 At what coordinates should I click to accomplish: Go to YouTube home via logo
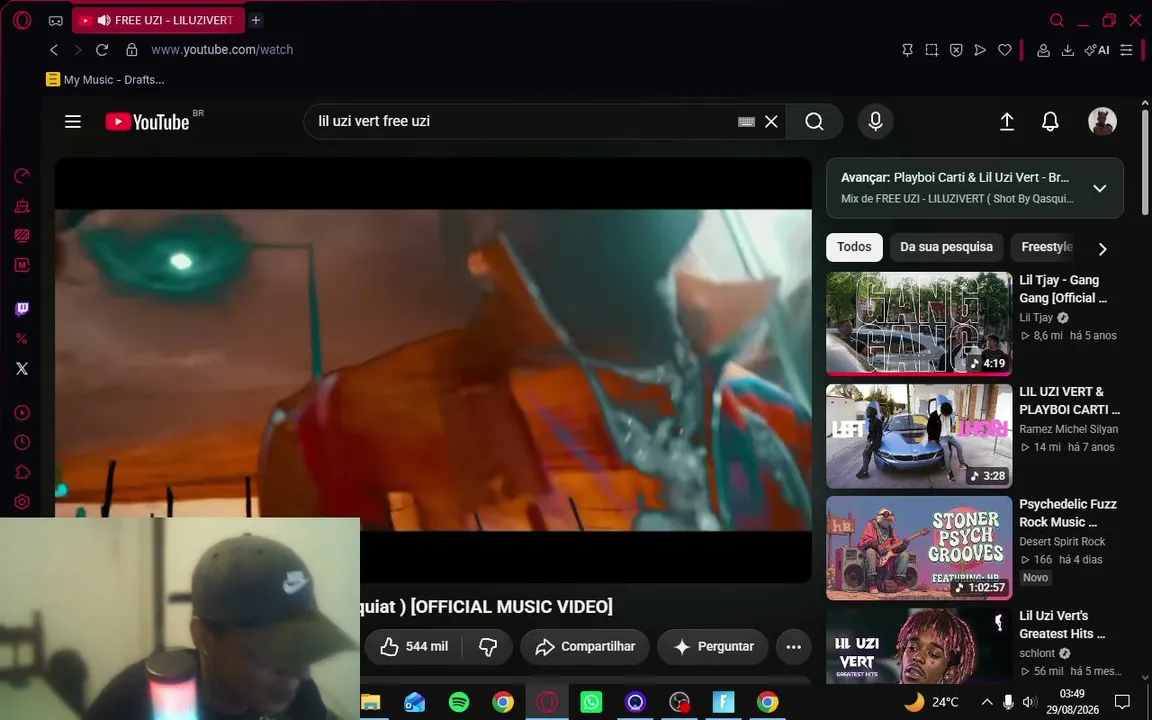(x=148, y=121)
